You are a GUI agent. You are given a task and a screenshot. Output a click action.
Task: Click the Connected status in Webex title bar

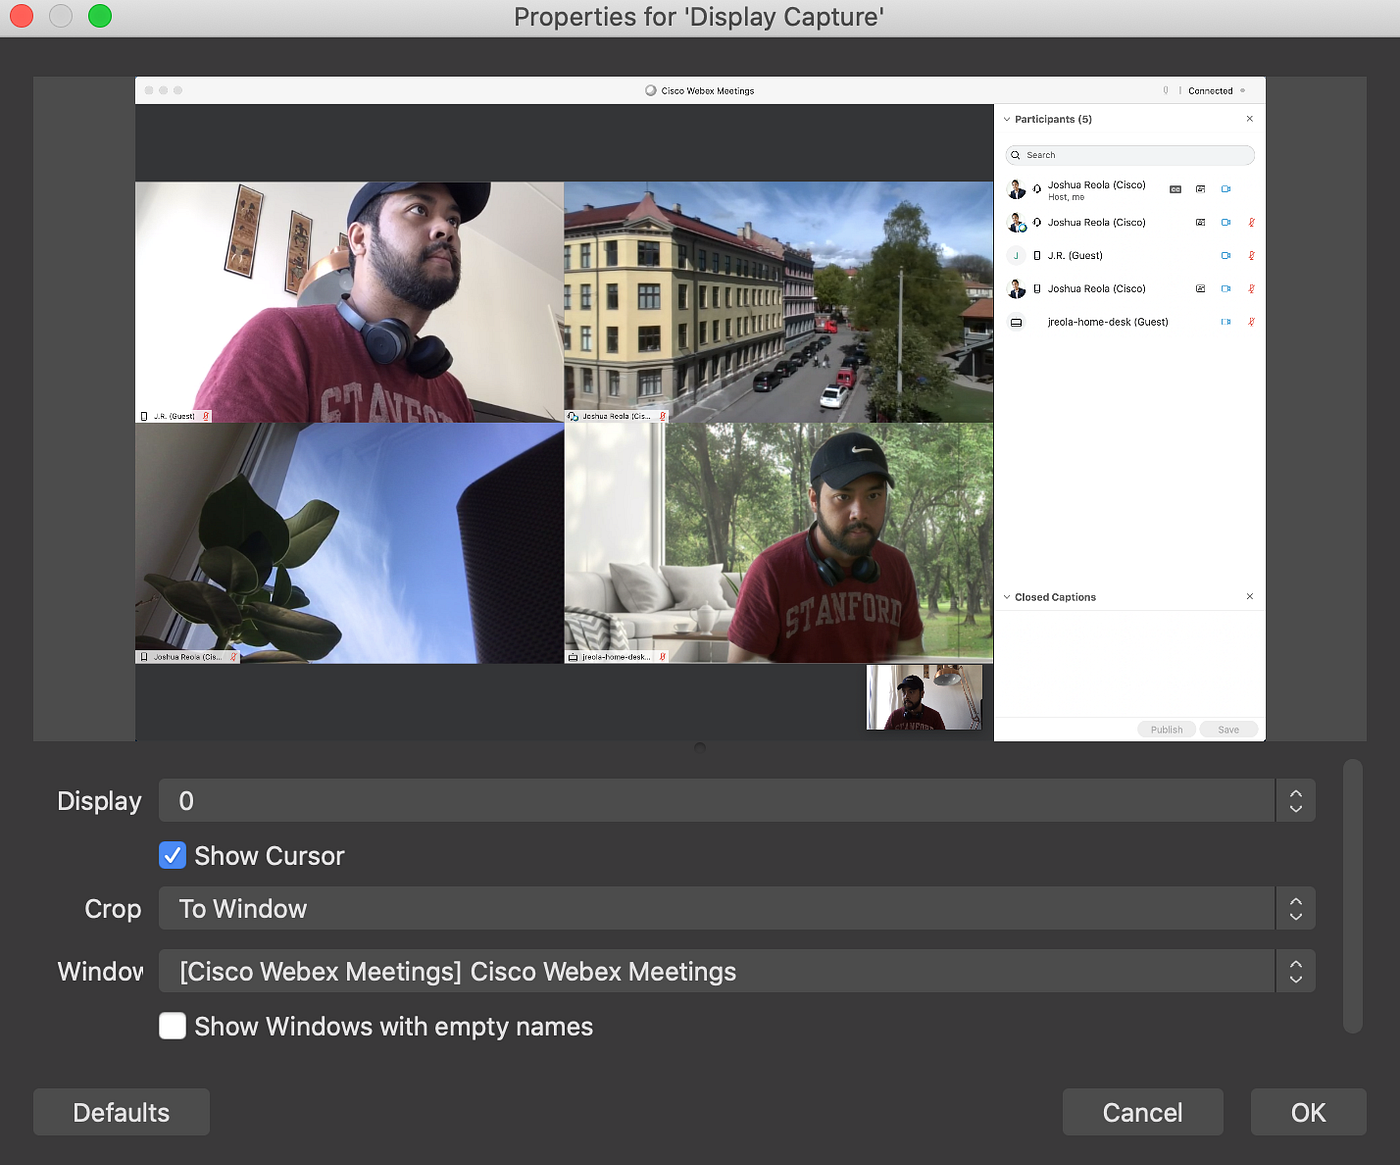1210,91
